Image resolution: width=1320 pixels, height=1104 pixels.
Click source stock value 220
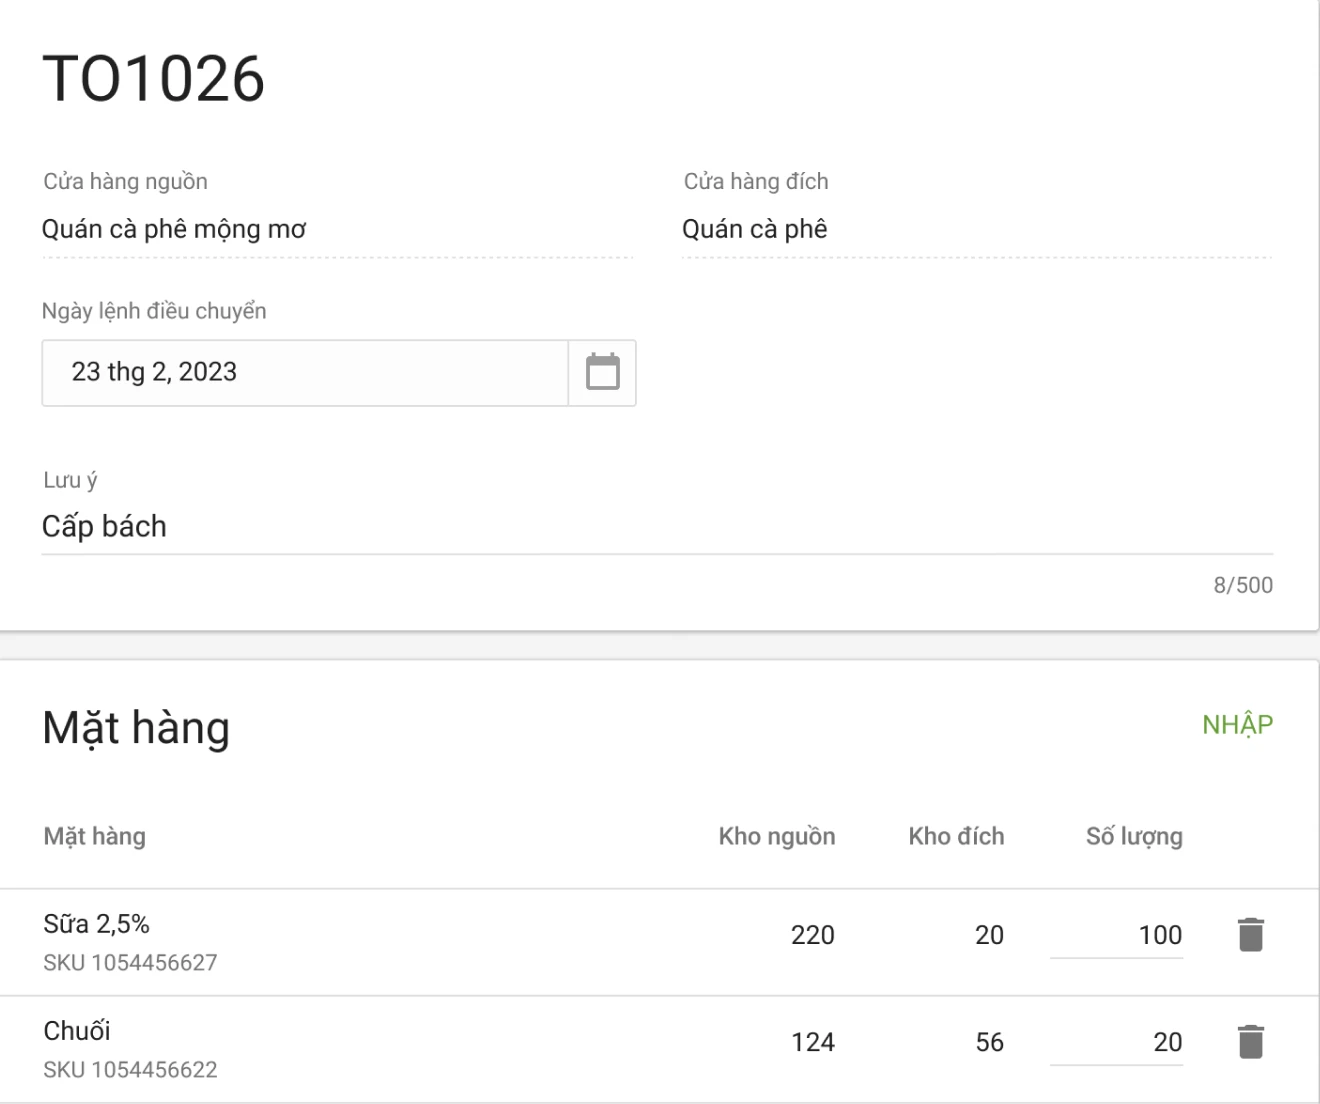(812, 935)
